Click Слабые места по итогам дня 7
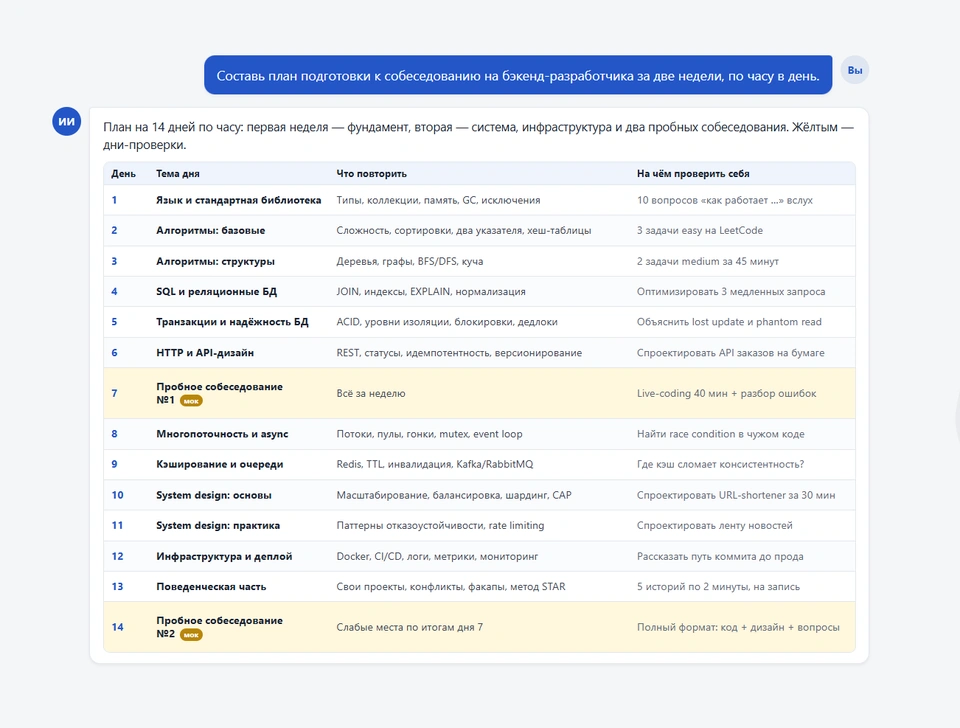Screen dimensions: 960x728 (x=410, y=627)
